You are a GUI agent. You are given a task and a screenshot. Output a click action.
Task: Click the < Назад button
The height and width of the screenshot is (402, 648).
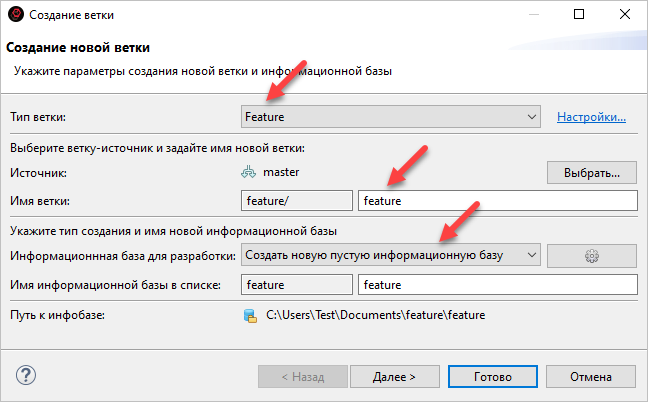click(x=300, y=376)
